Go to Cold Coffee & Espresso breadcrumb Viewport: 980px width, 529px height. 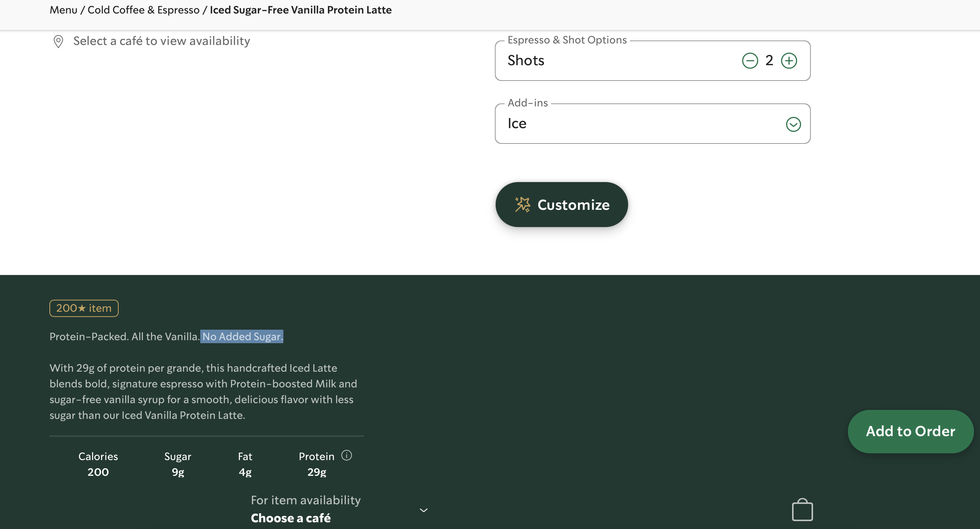pos(143,10)
